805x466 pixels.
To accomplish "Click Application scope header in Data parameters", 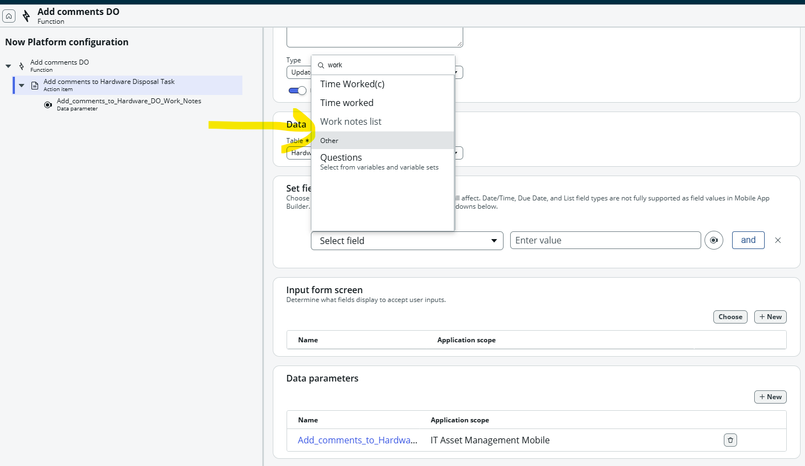I will point(459,420).
